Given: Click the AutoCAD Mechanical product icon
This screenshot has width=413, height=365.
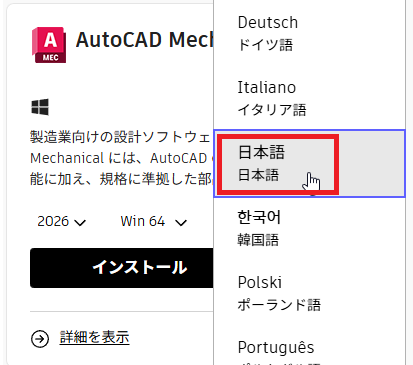Looking at the screenshot, I should coord(49,45).
